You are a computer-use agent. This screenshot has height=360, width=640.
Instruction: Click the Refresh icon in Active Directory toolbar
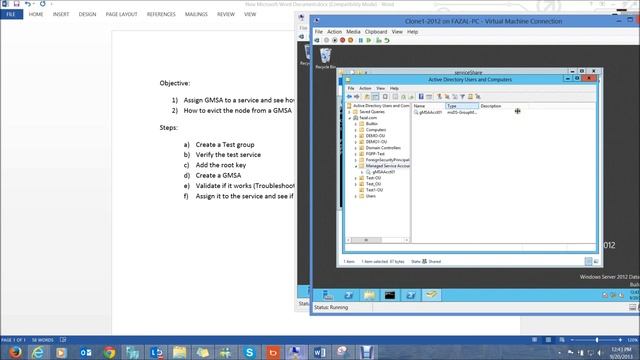coord(403,97)
